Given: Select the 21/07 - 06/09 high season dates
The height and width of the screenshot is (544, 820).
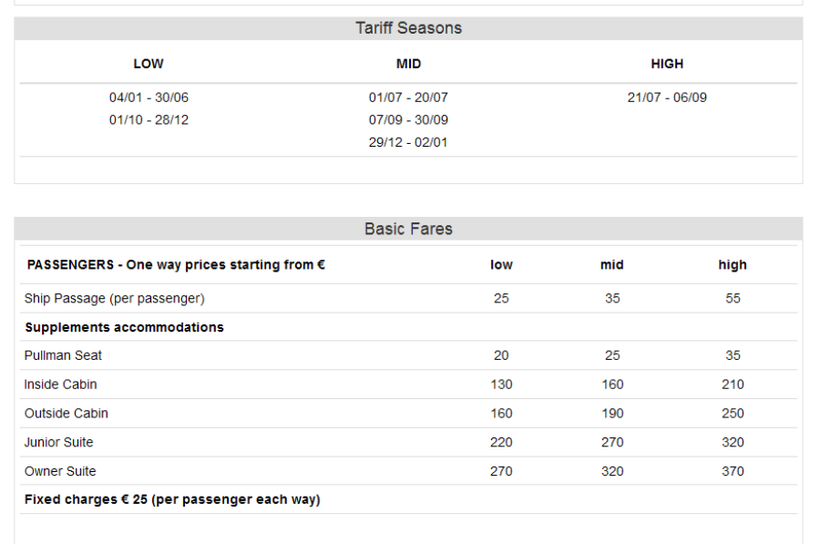Looking at the screenshot, I should point(667,98).
